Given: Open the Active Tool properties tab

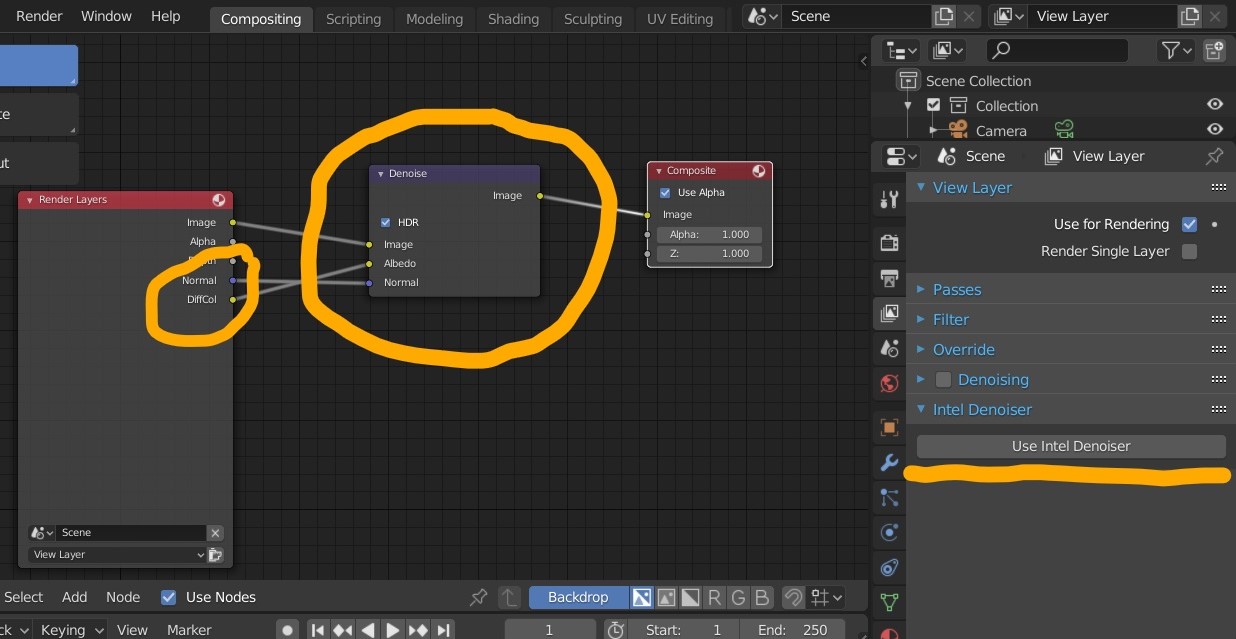Looking at the screenshot, I should (888, 199).
